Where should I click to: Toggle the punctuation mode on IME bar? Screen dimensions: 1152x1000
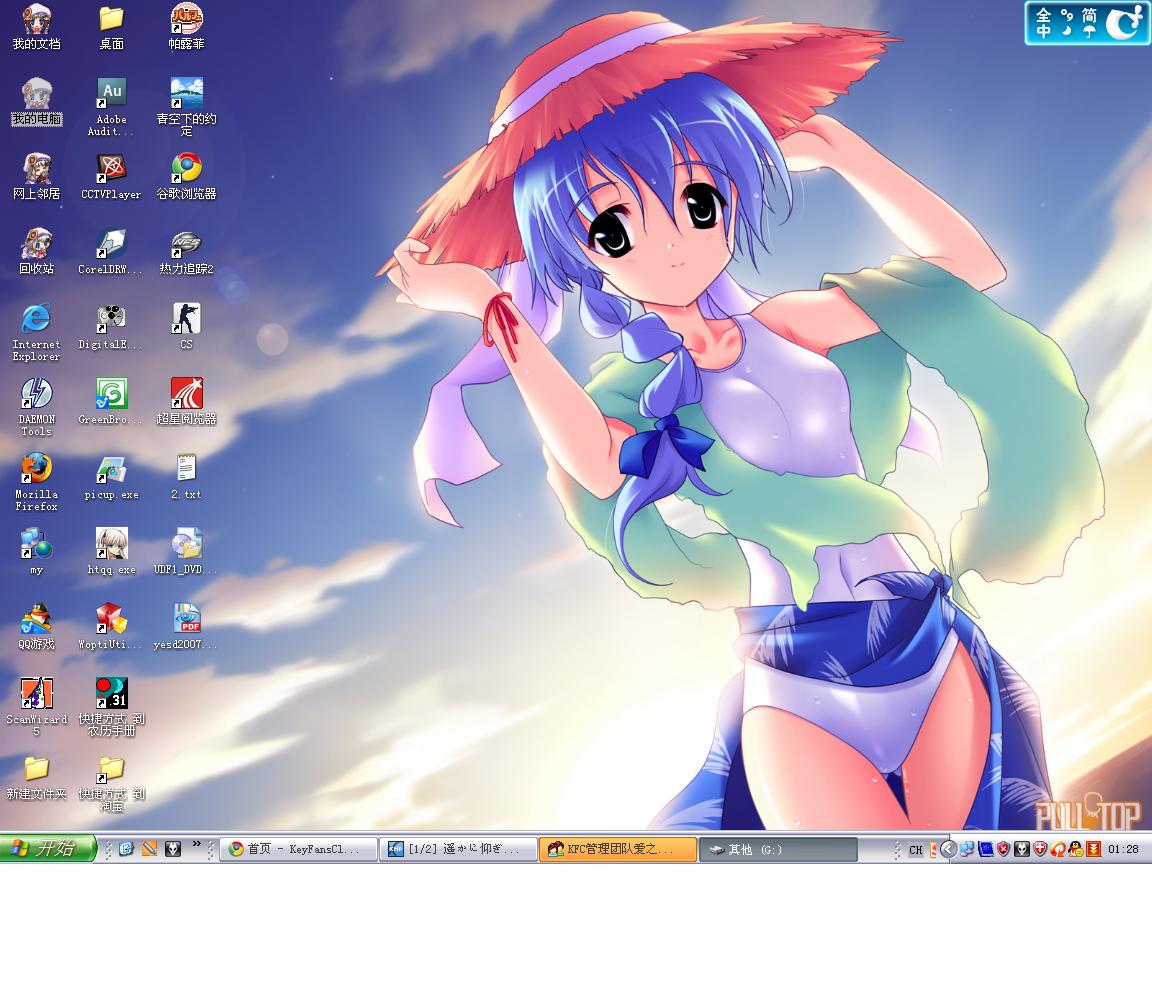(x=1066, y=14)
